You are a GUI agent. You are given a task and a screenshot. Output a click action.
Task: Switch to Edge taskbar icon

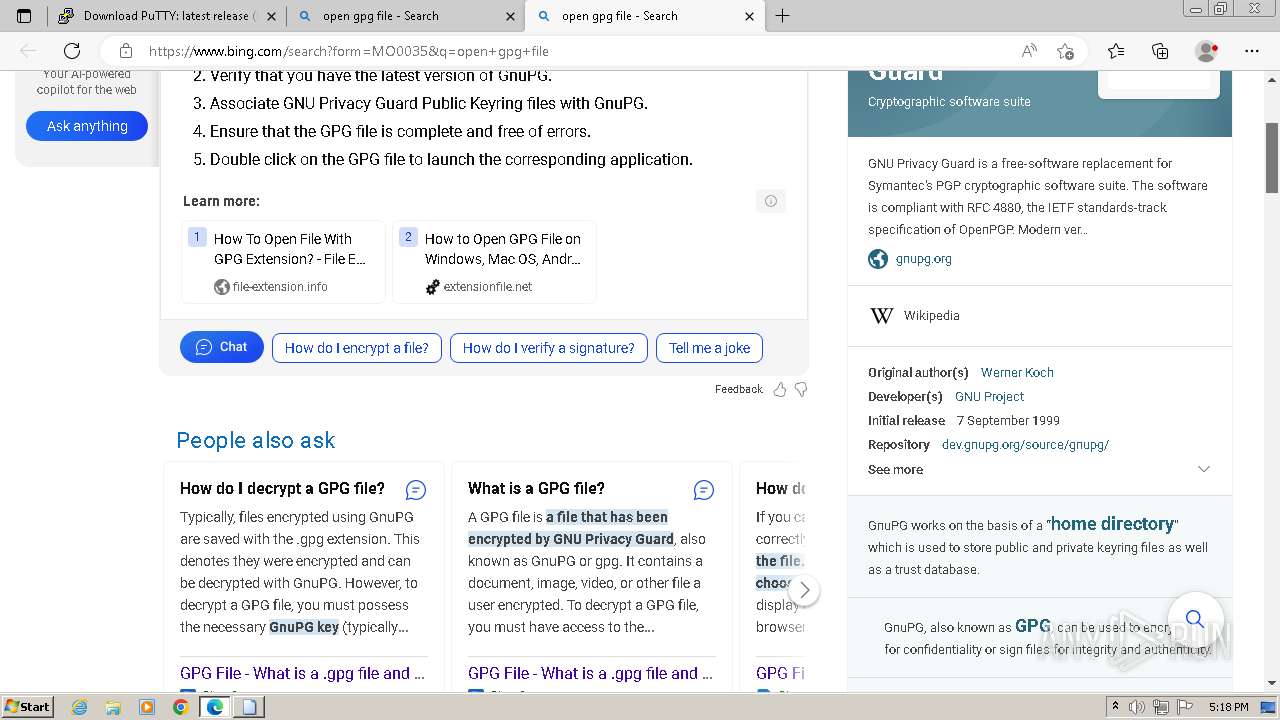(214, 707)
